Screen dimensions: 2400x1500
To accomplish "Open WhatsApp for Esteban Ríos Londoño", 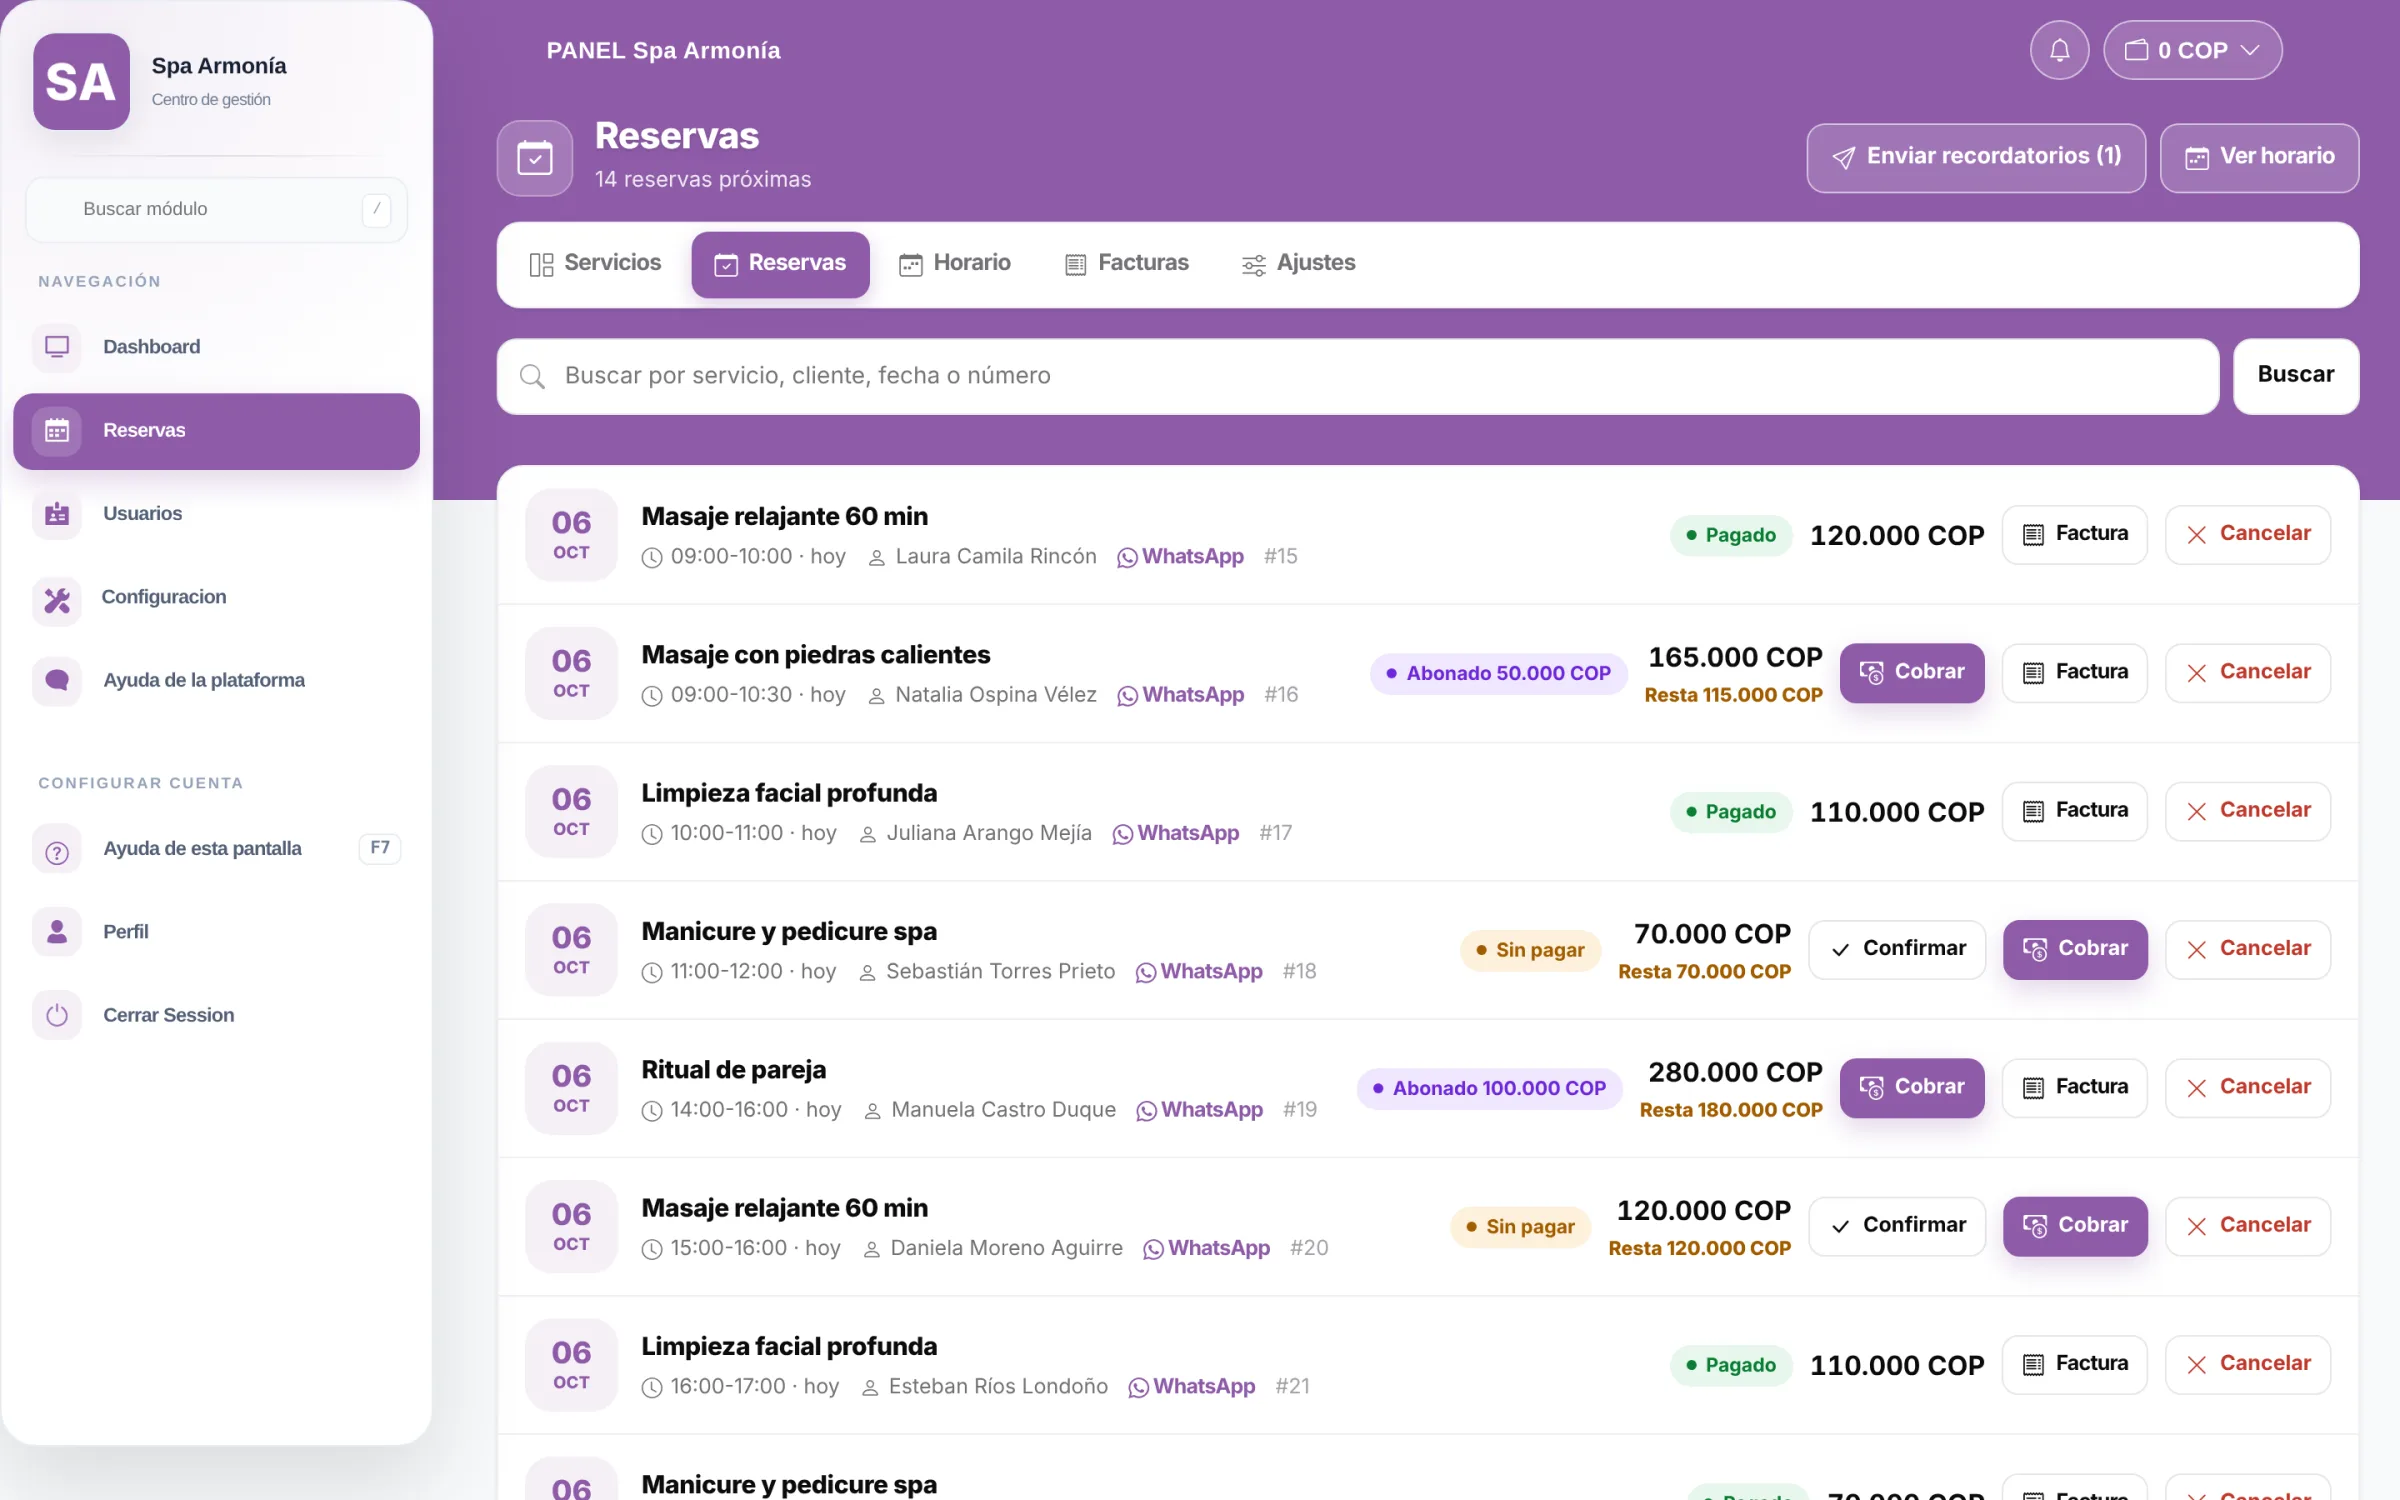I will tap(1191, 1387).
